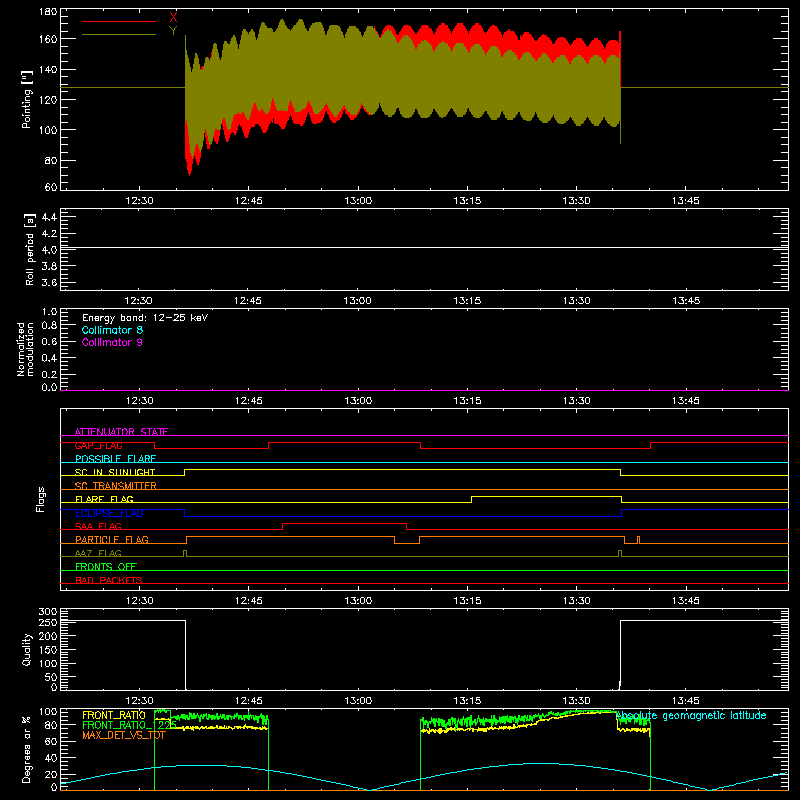Viewport: 800px width, 800px height.
Task: Click the 60 value on Pointing axis
Action: (51, 187)
